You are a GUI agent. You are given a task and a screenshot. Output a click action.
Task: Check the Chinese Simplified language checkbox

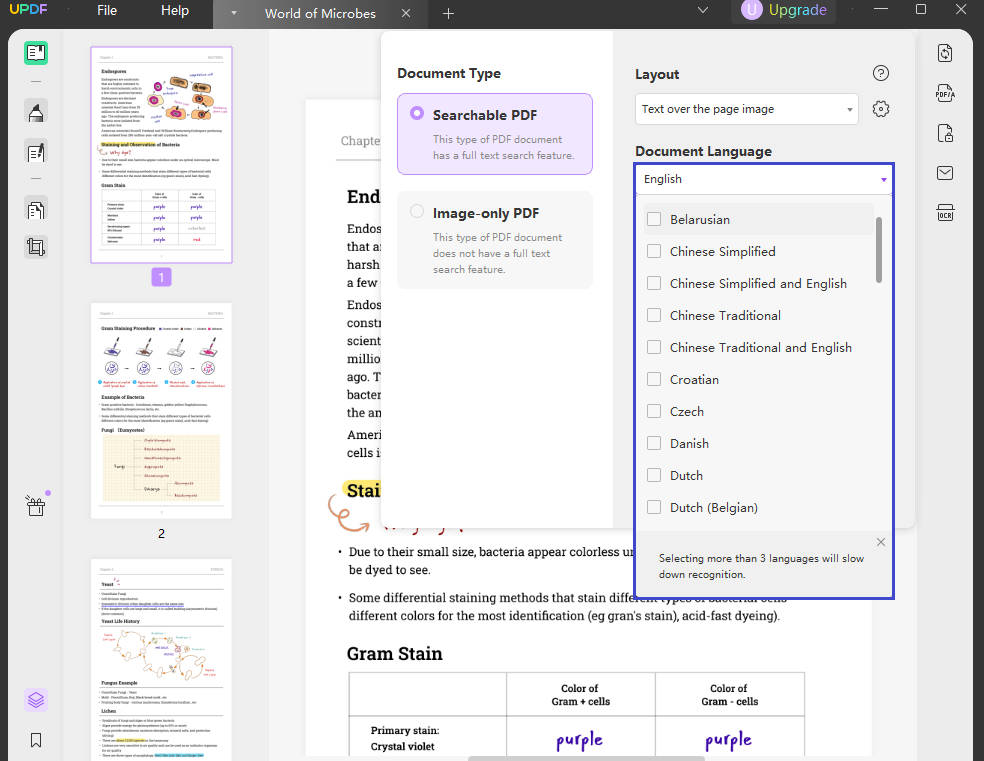653,251
